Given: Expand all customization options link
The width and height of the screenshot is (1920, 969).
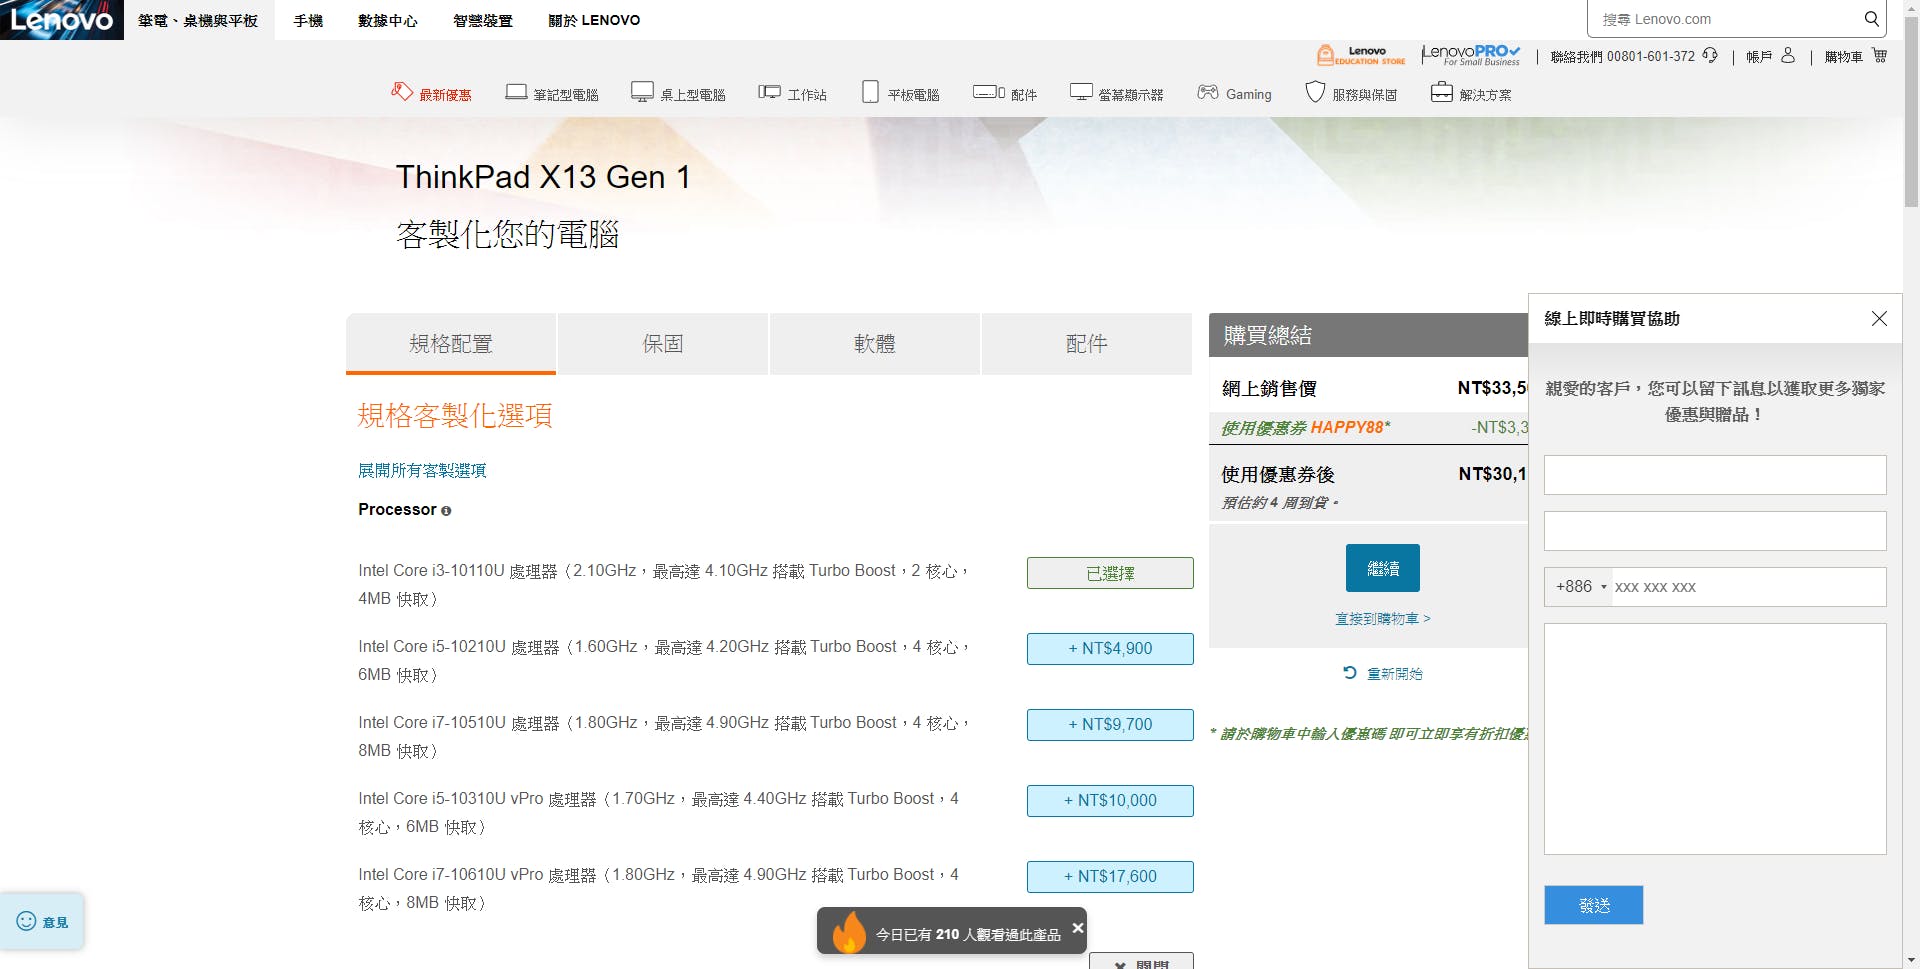Looking at the screenshot, I should point(422,470).
